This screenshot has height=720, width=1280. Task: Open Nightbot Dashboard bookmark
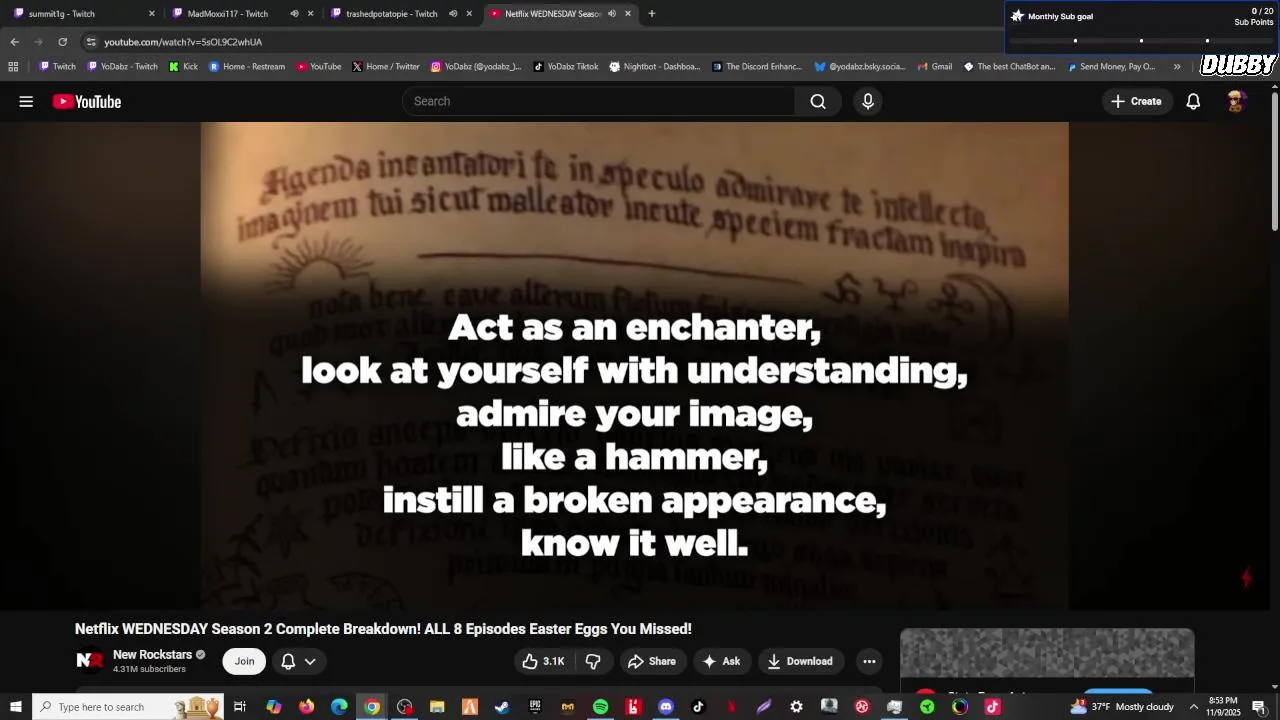tap(655, 67)
